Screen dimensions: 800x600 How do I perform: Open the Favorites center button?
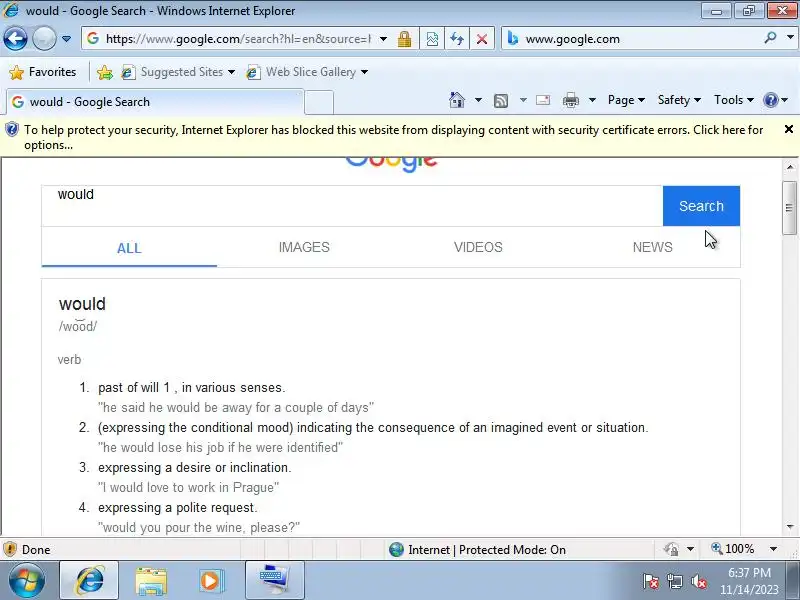coord(43,72)
